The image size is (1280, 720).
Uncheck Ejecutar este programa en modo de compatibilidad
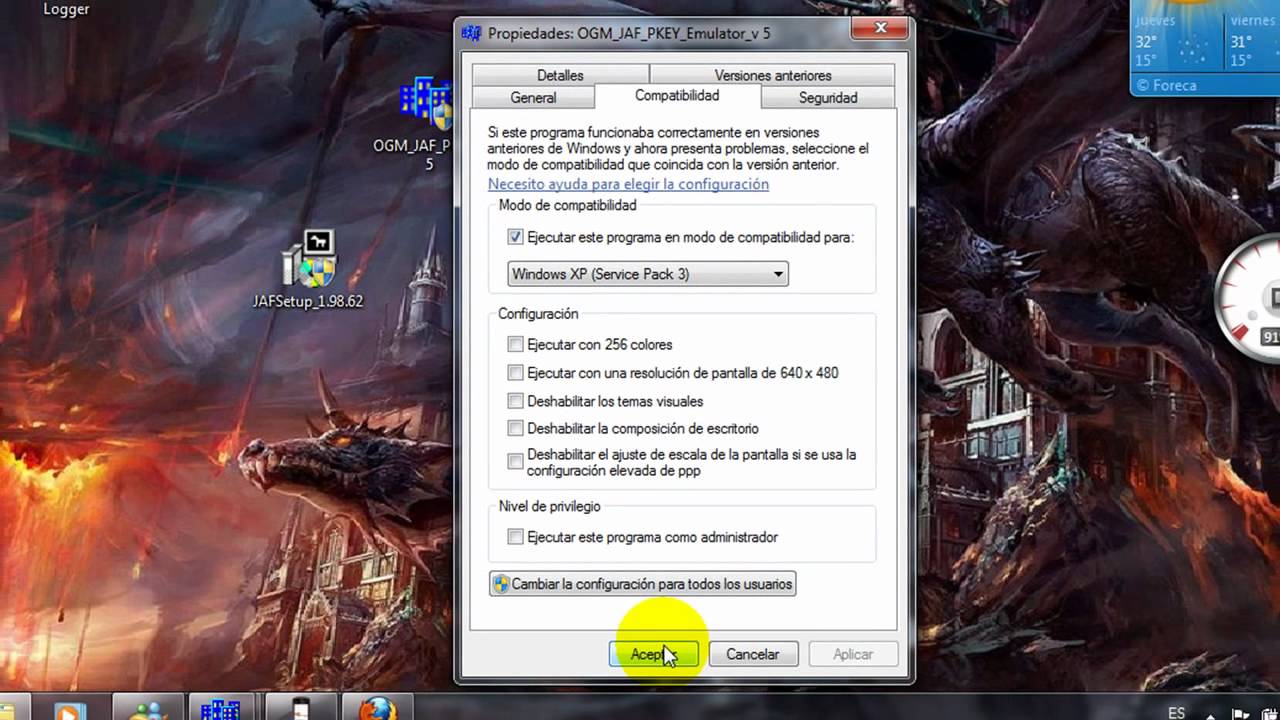tap(515, 238)
